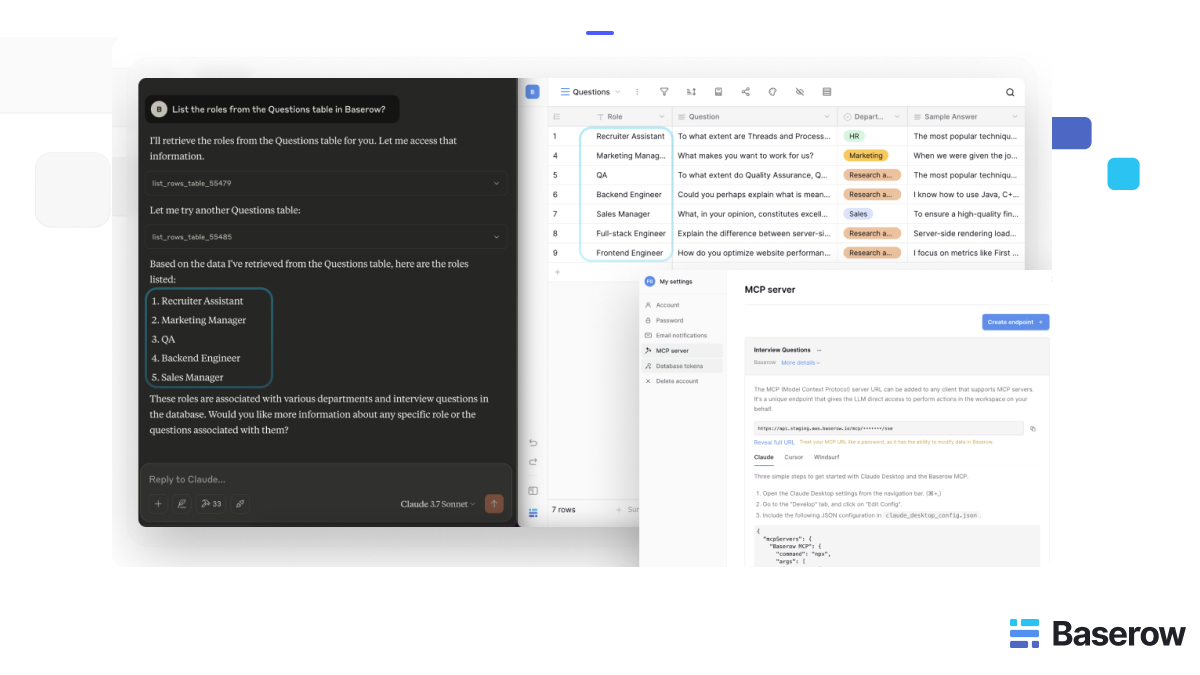Add new row with plus icon in grid
The image size is (1200, 675).
pos(557,272)
